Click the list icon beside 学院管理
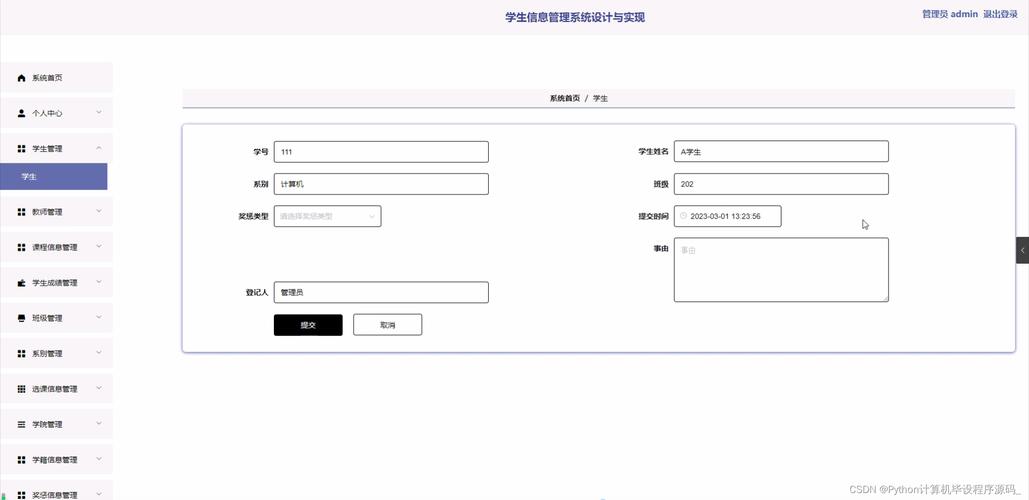The image size is (1029, 500). 22,425
